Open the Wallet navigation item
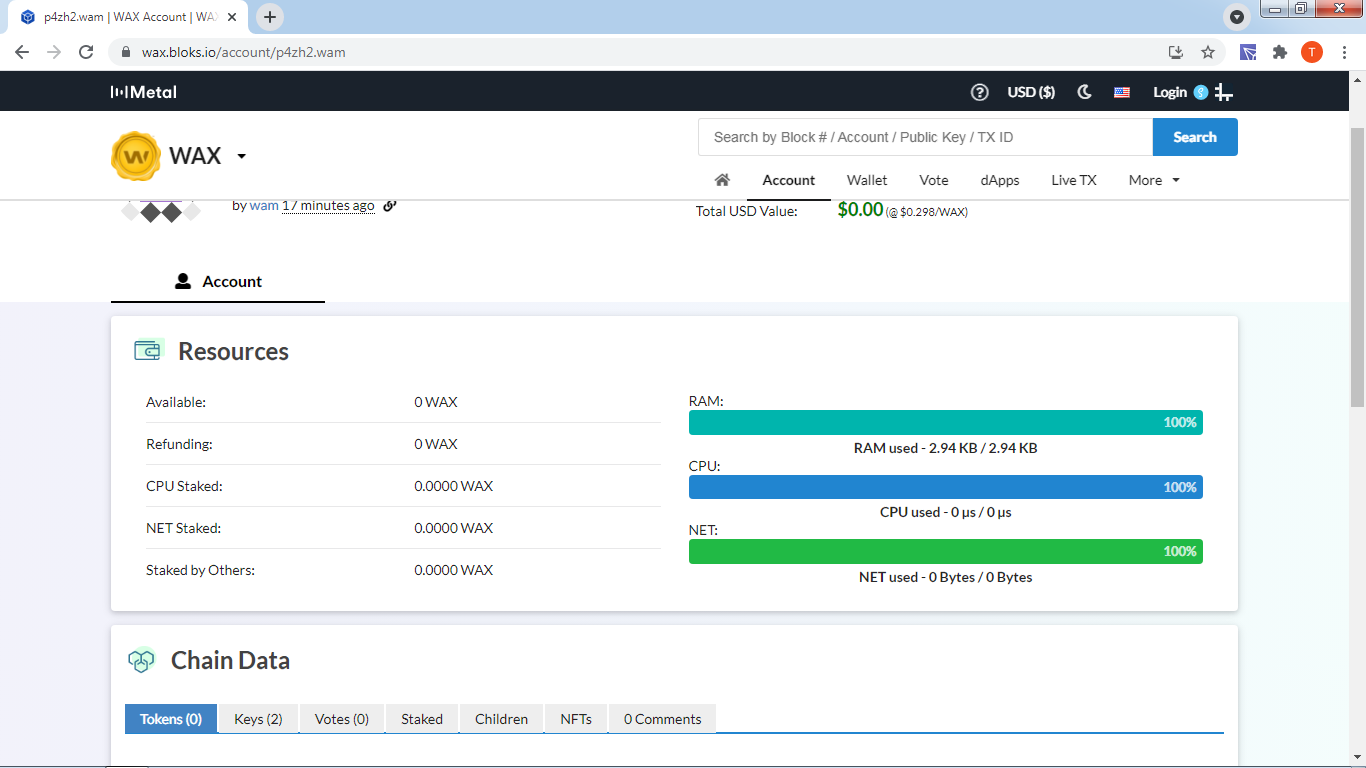This screenshot has height=768, width=1366. [x=867, y=180]
